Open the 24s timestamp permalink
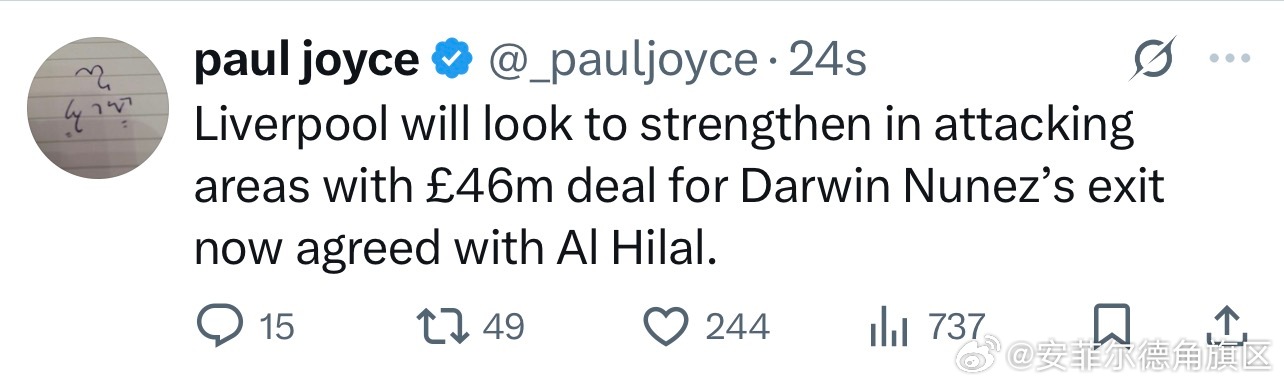The width and height of the screenshot is (1284, 386). 827,62
